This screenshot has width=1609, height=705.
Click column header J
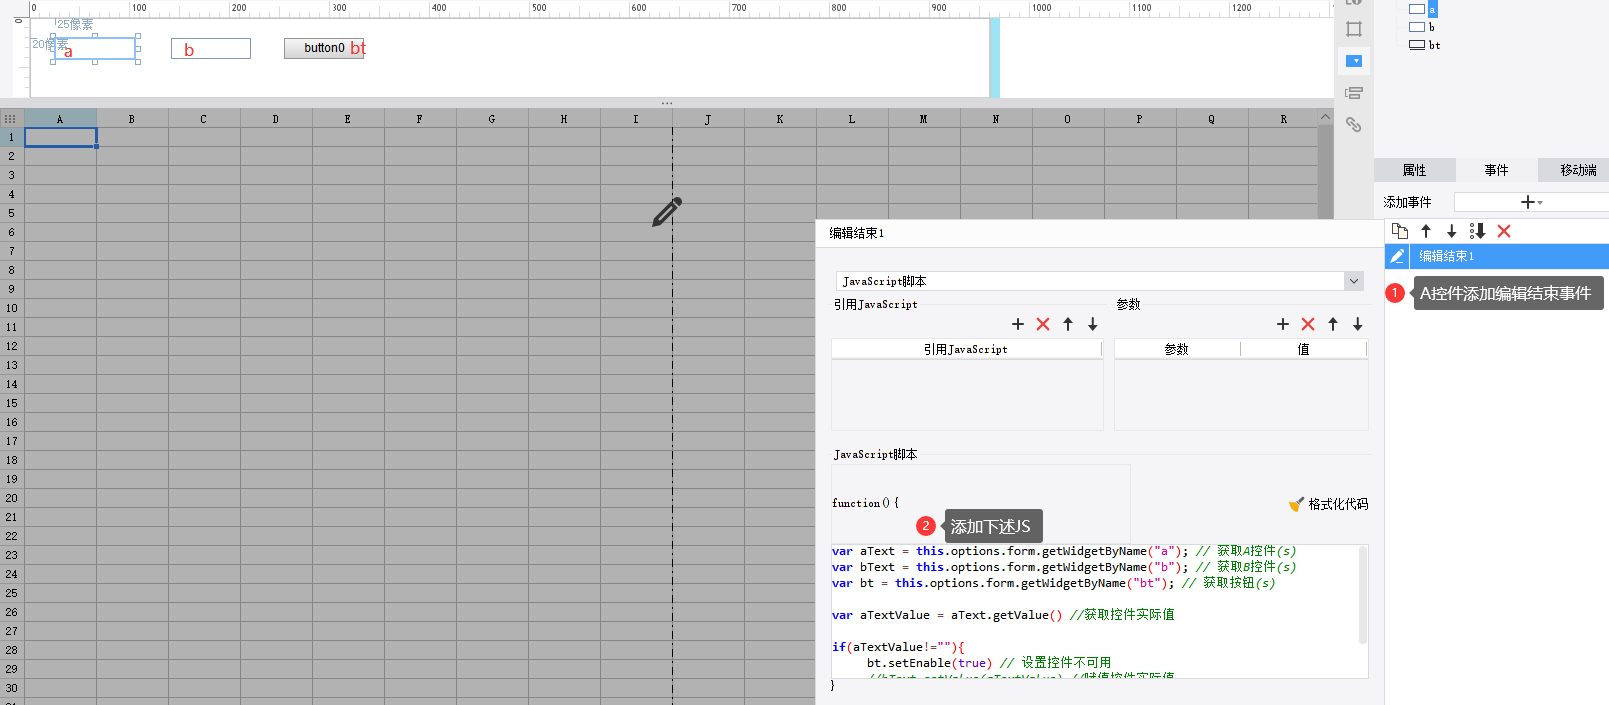[708, 119]
